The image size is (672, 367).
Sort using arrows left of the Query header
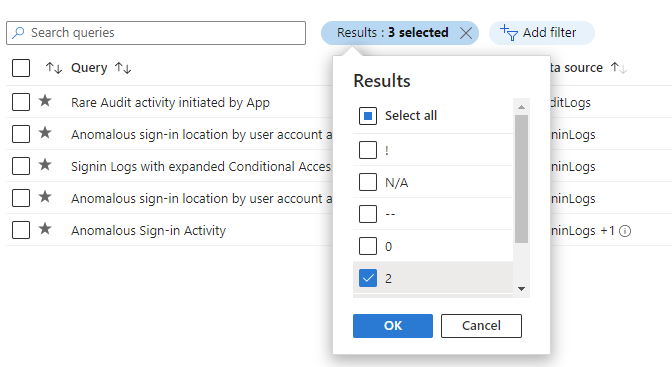(54, 68)
